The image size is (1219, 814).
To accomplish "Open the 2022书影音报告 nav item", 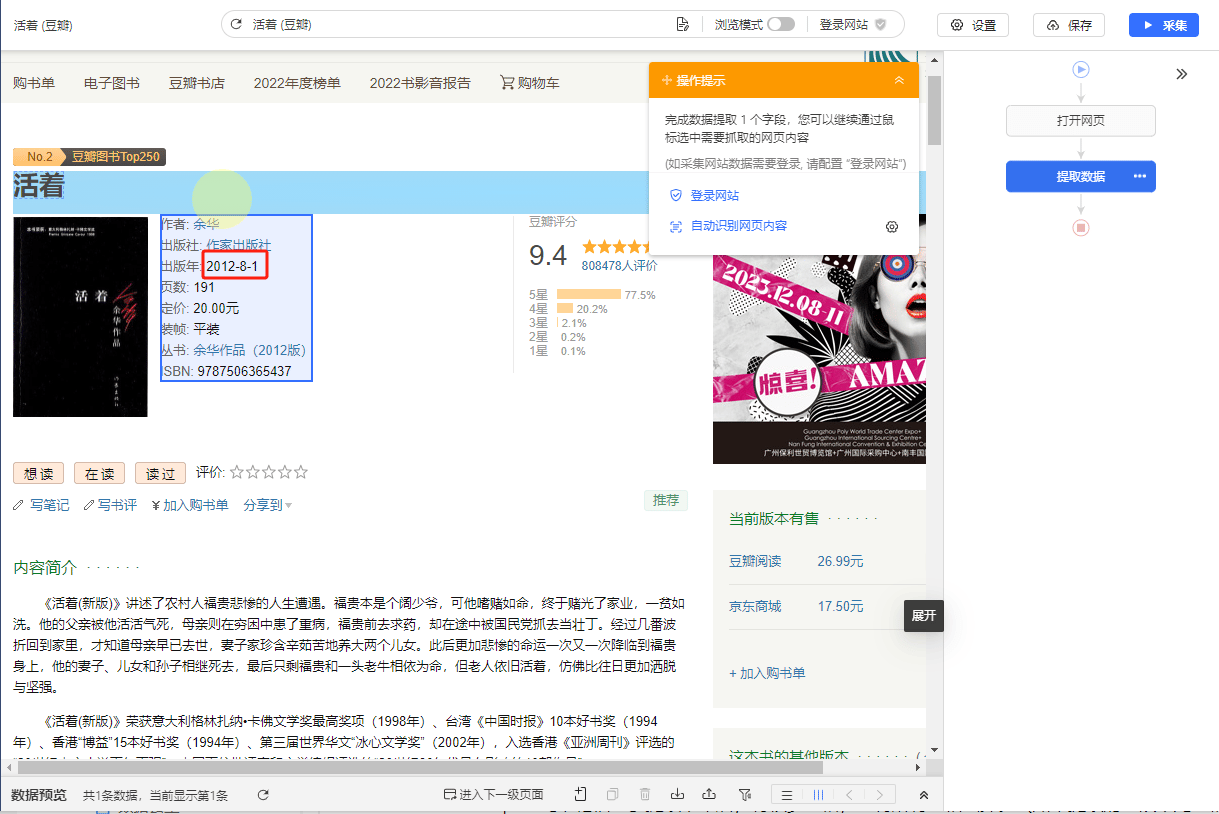I will [420, 83].
